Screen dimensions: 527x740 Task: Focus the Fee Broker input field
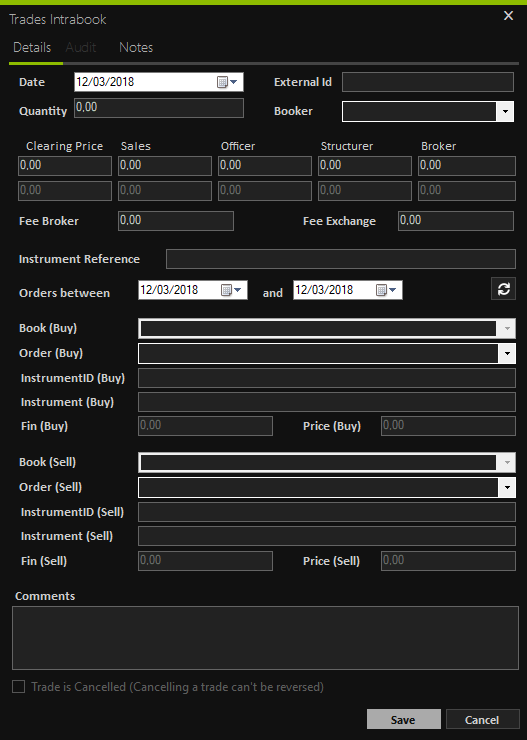176,221
